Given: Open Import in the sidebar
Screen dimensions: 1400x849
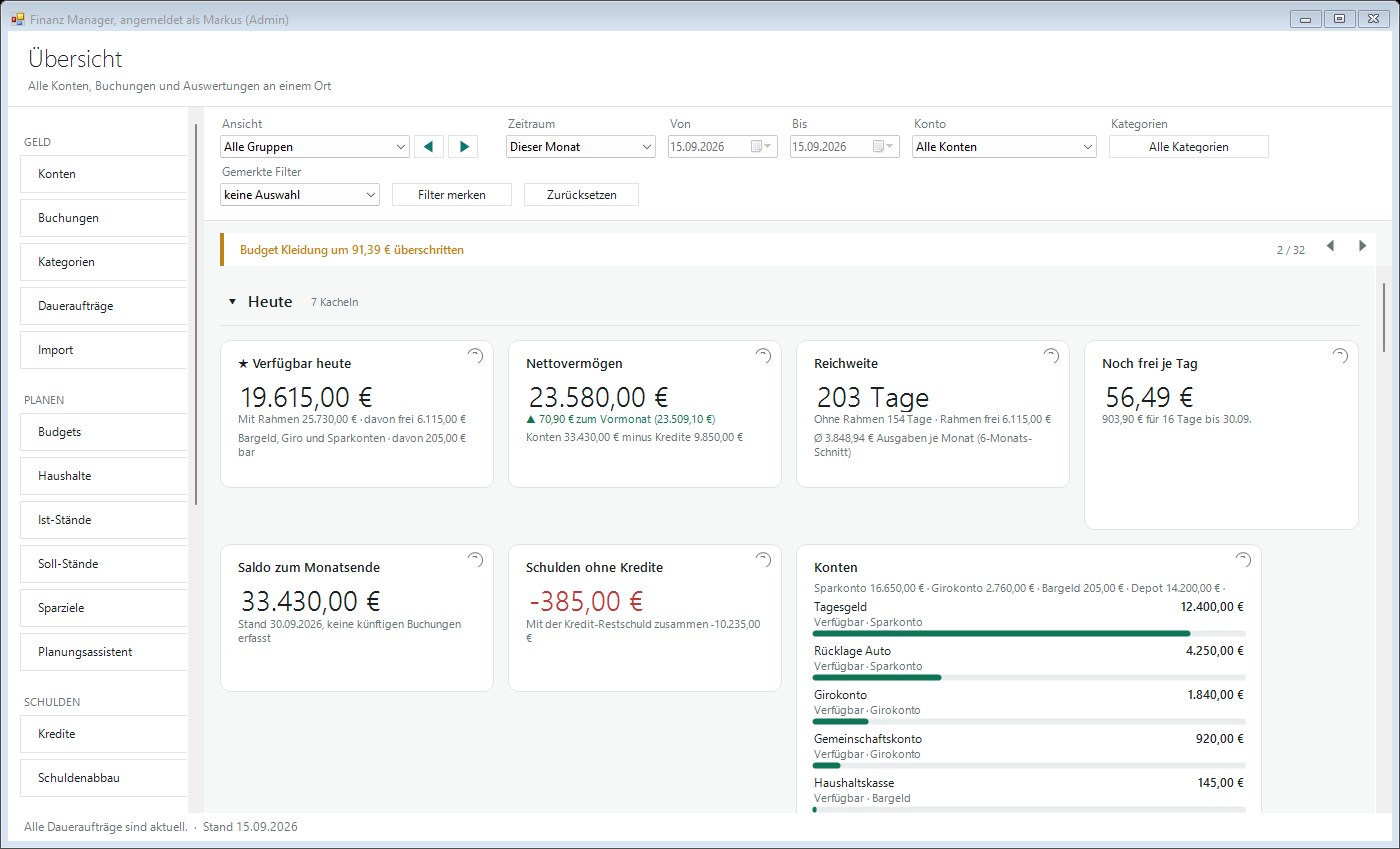Looking at the screenshot, I should (103, 350).
